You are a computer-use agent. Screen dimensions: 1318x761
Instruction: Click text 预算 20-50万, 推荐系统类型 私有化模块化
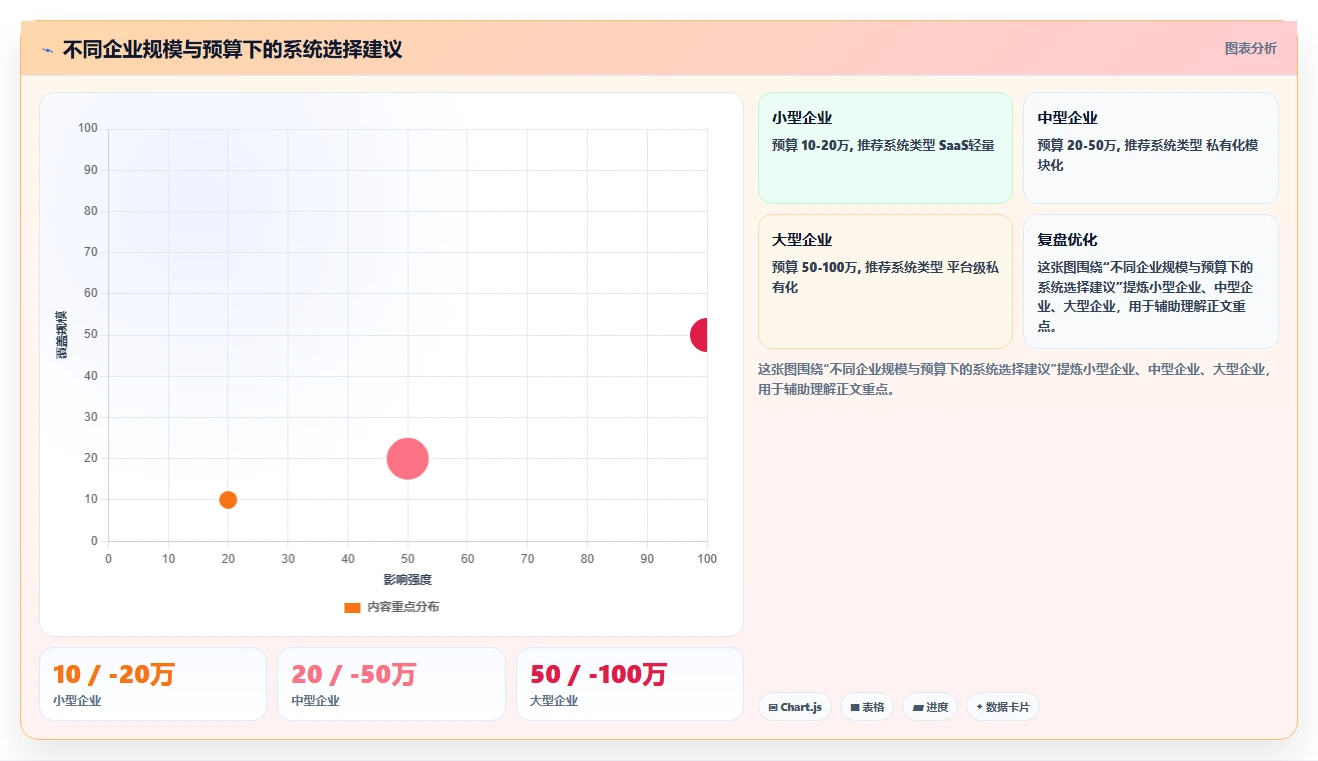(1148, 155)
